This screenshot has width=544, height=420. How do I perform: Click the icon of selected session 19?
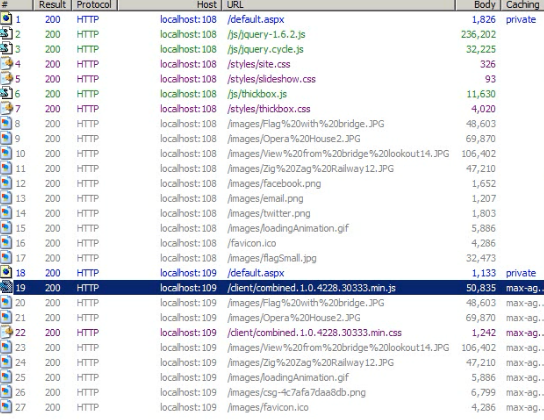click(x=6, y=288)
